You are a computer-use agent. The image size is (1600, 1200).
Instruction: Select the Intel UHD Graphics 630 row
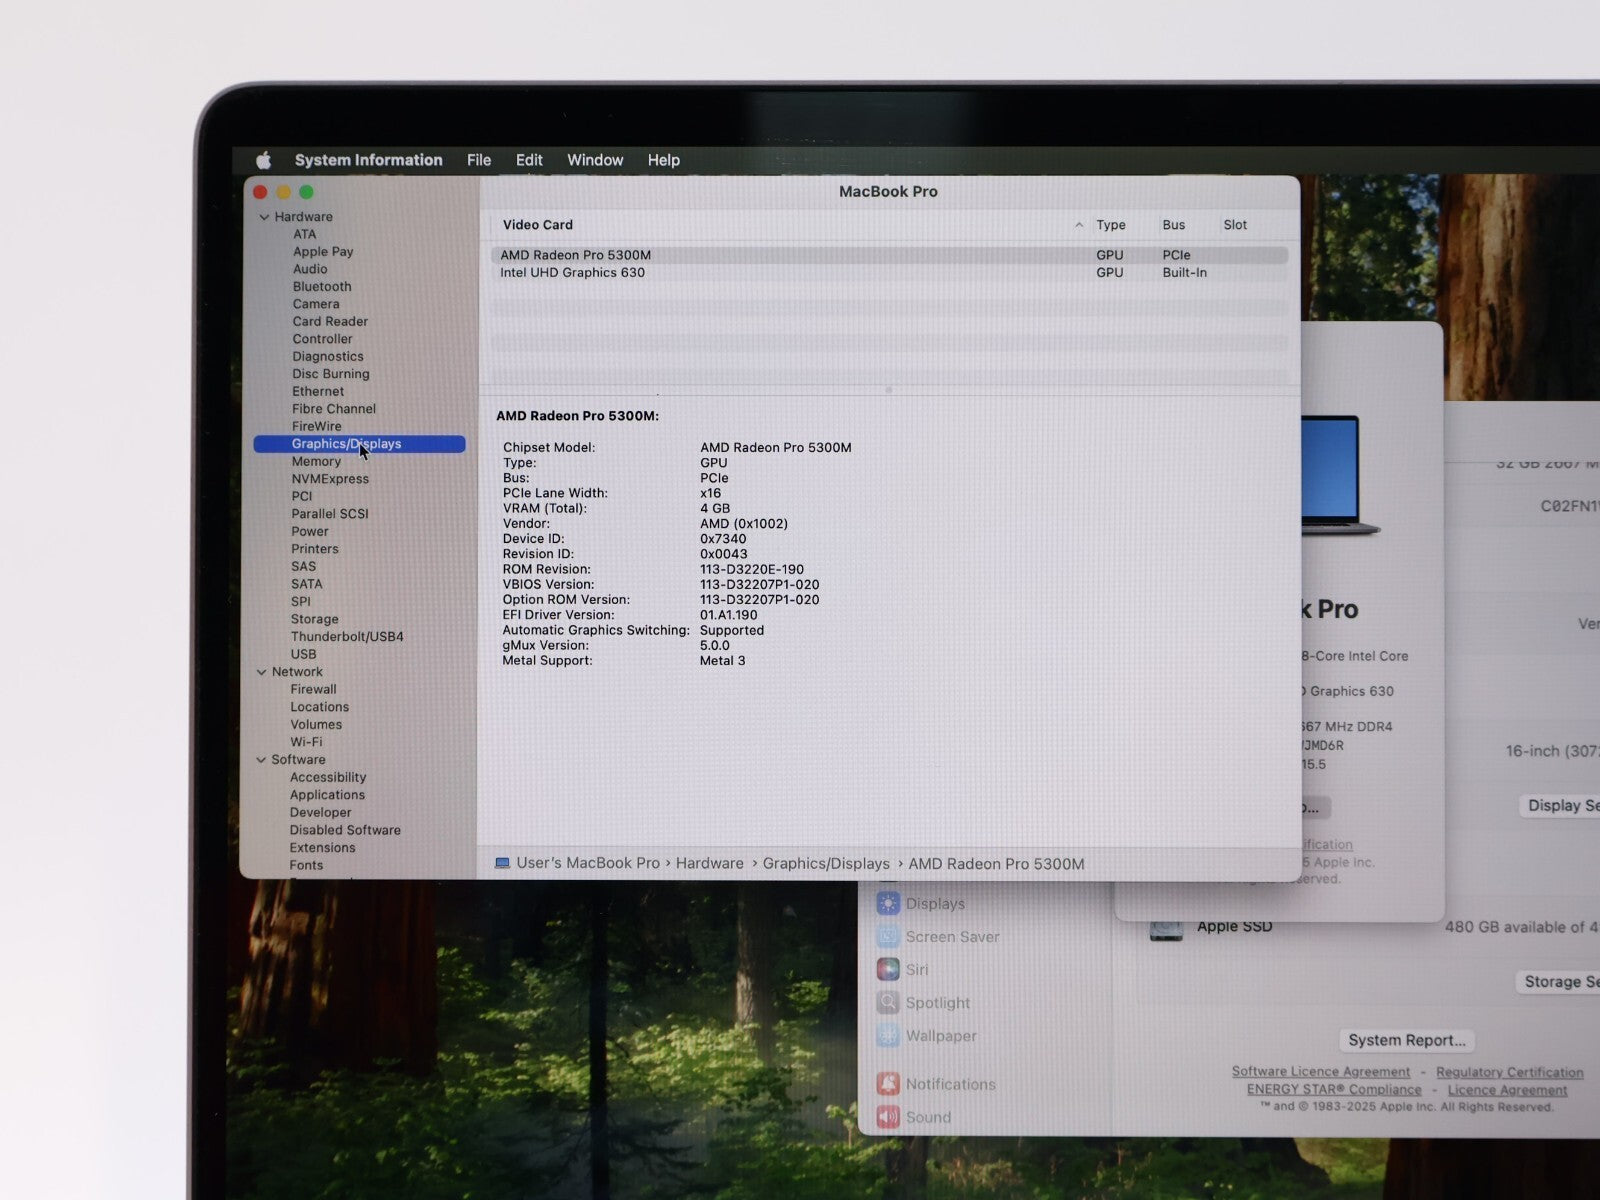click(889, 273)
